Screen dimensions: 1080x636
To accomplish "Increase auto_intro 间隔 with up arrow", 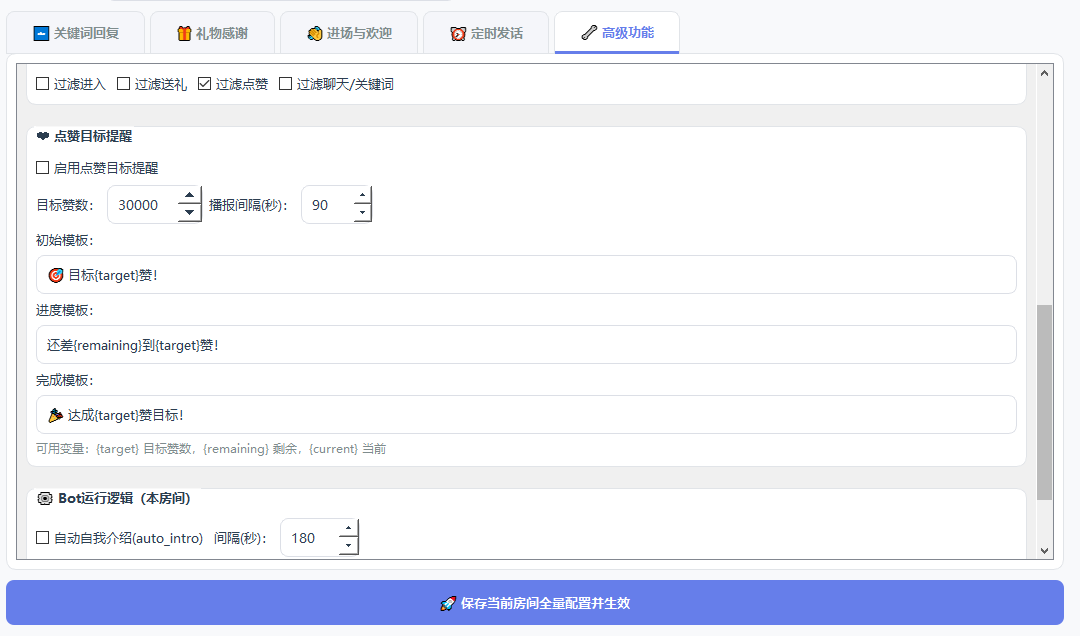I will pos(347,530).
